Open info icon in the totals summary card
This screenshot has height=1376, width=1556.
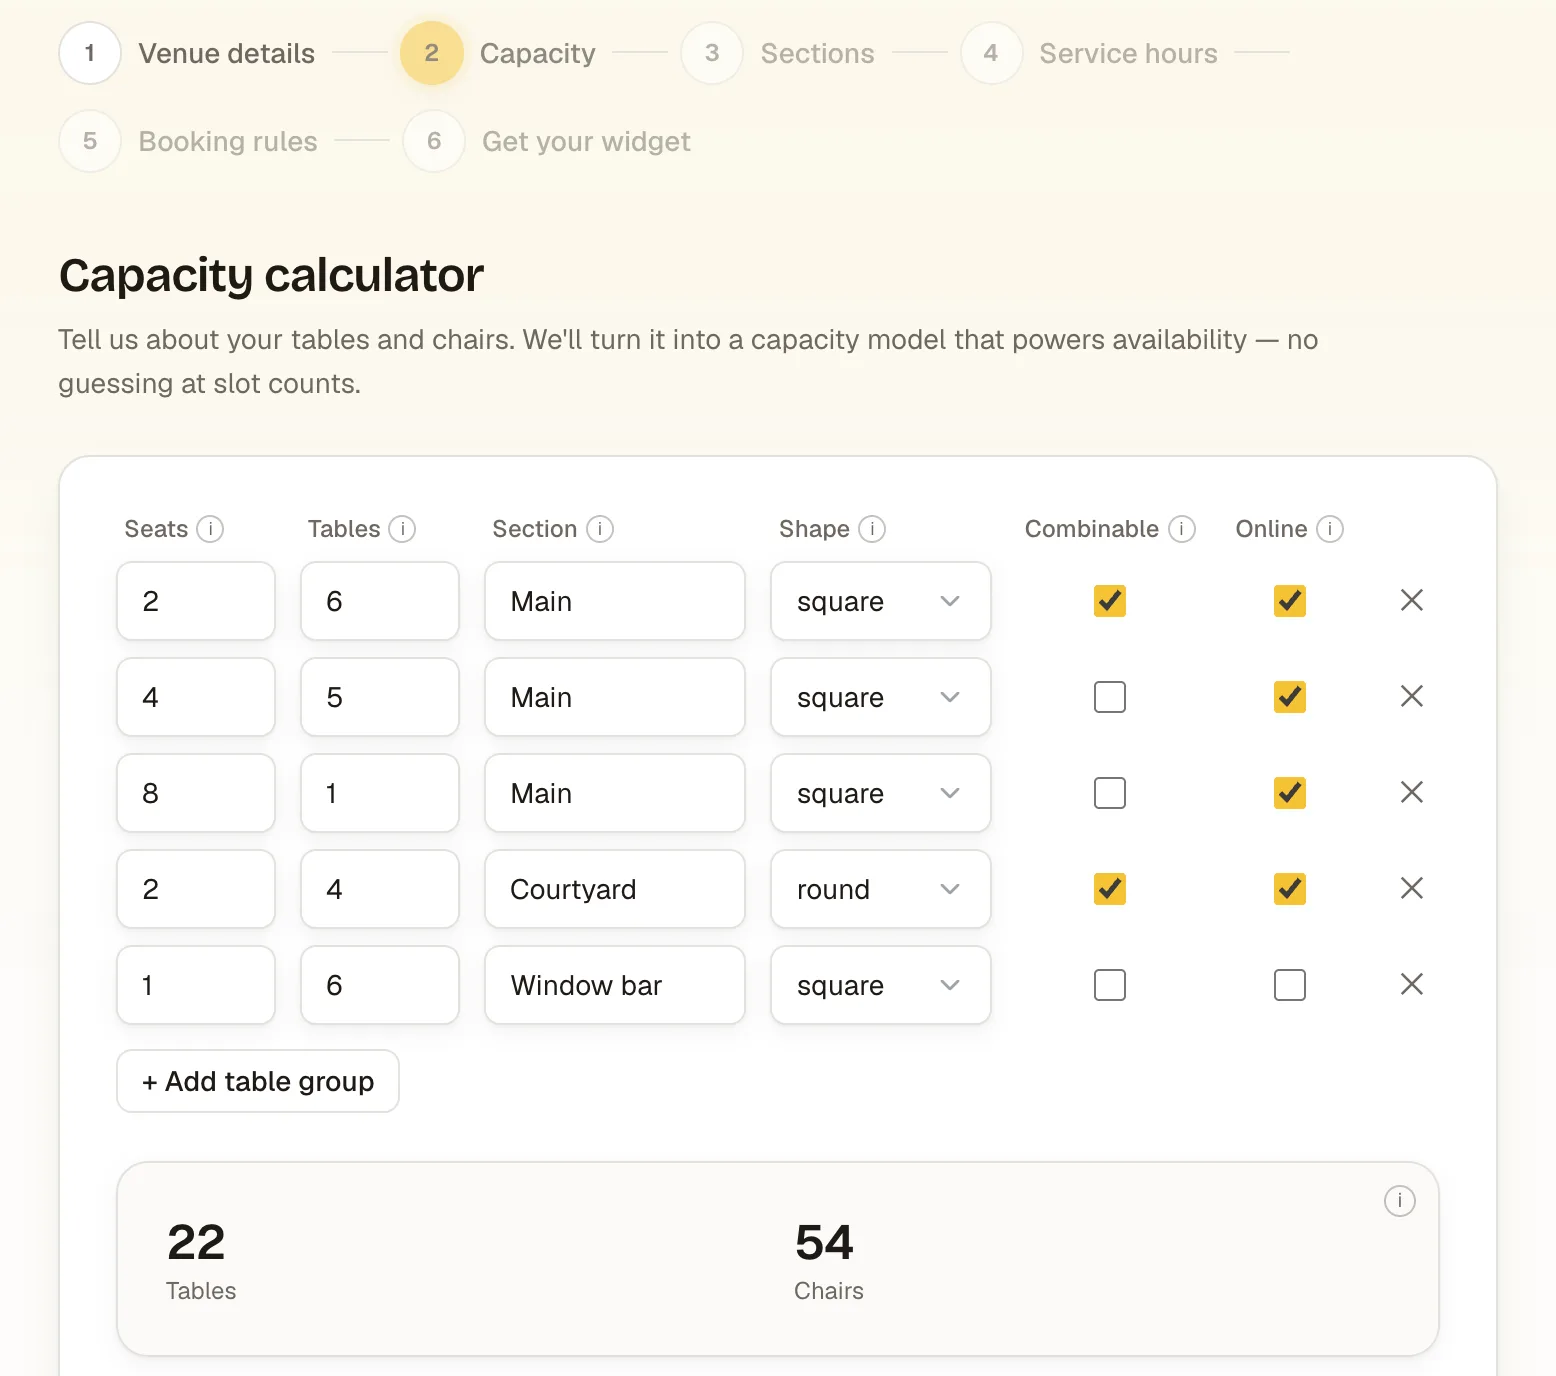point(1400,1201)
